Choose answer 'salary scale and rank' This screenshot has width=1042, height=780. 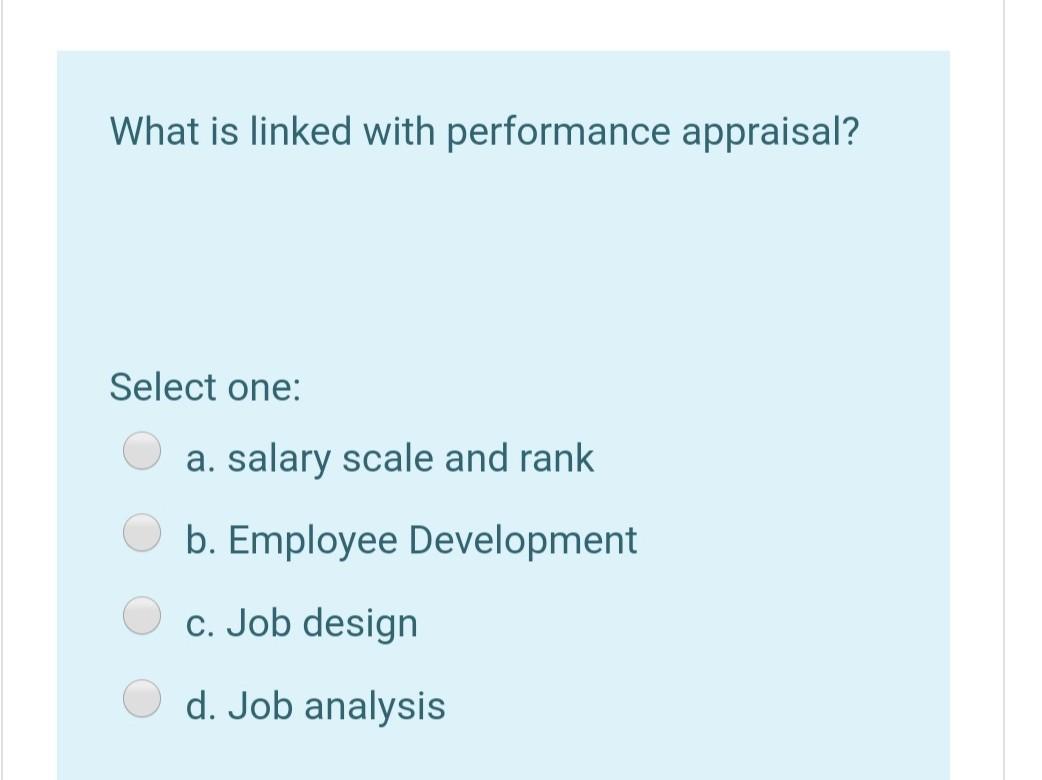pyautogui.click(x=390, y=458)
